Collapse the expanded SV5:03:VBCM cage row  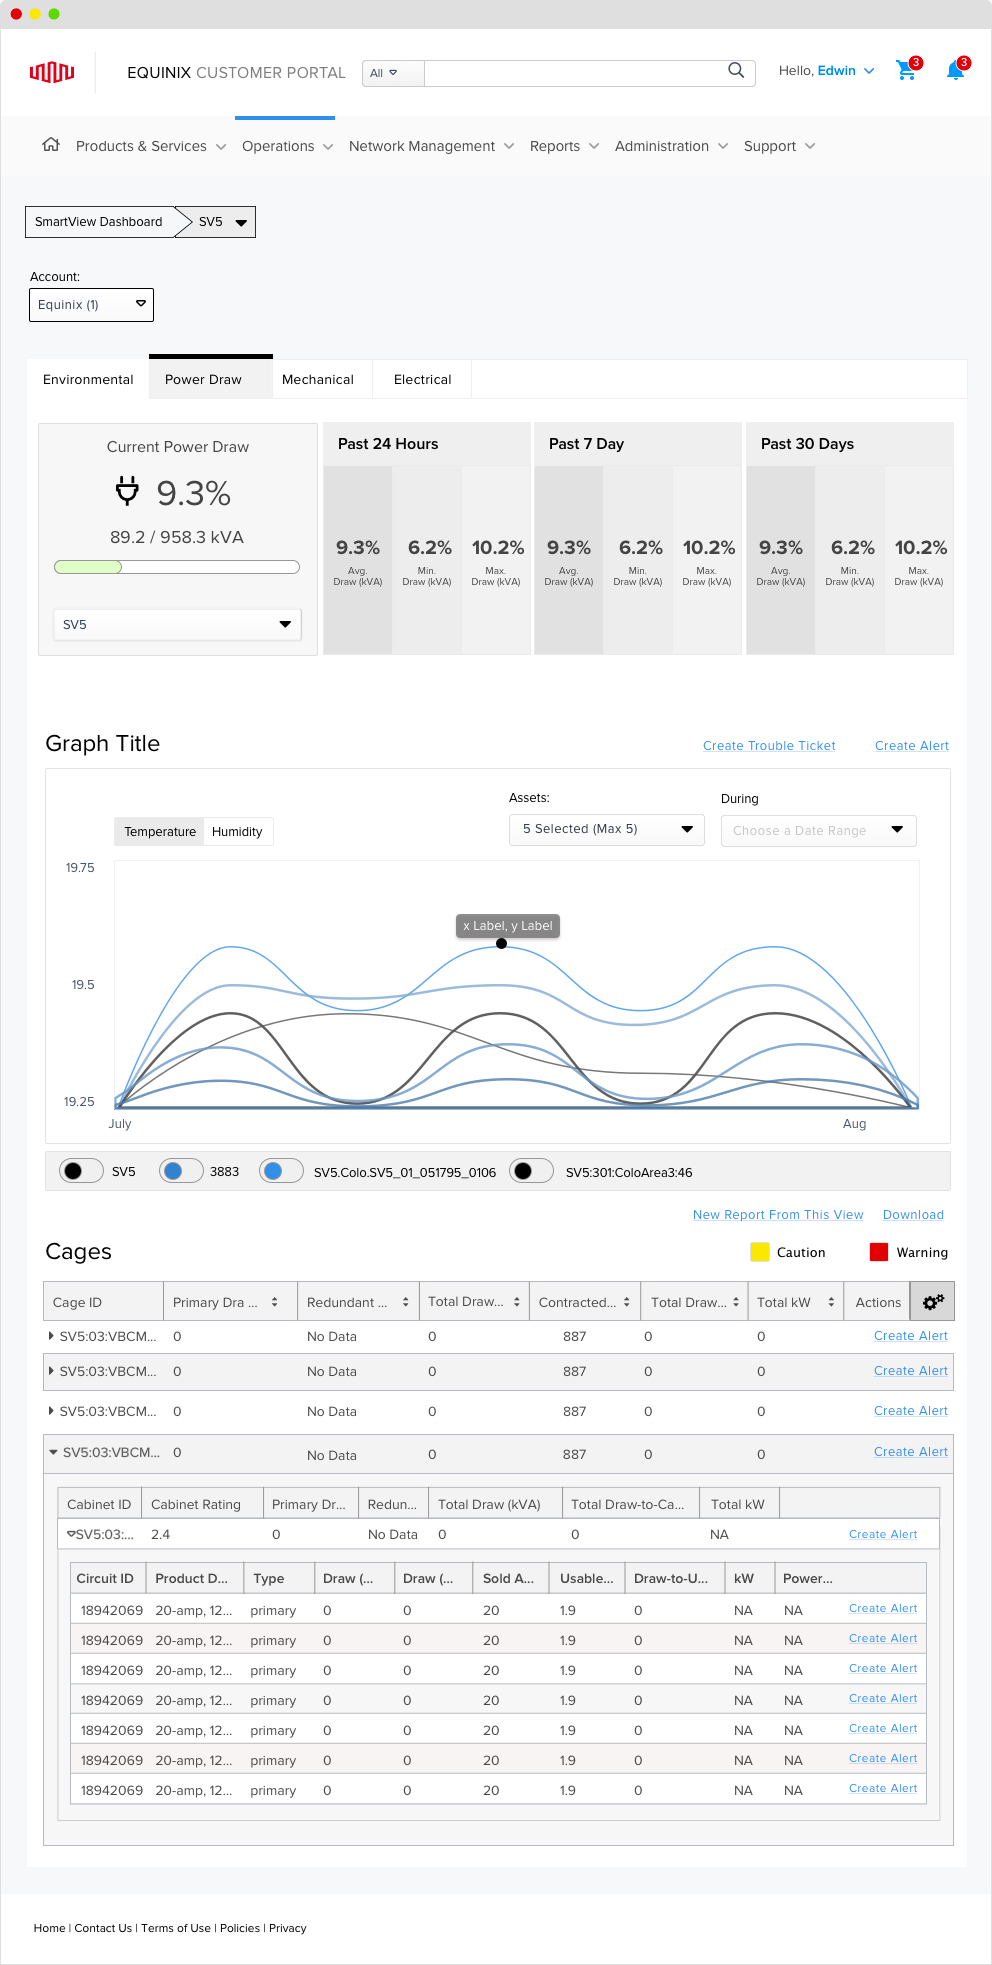tap(53, 1452)
